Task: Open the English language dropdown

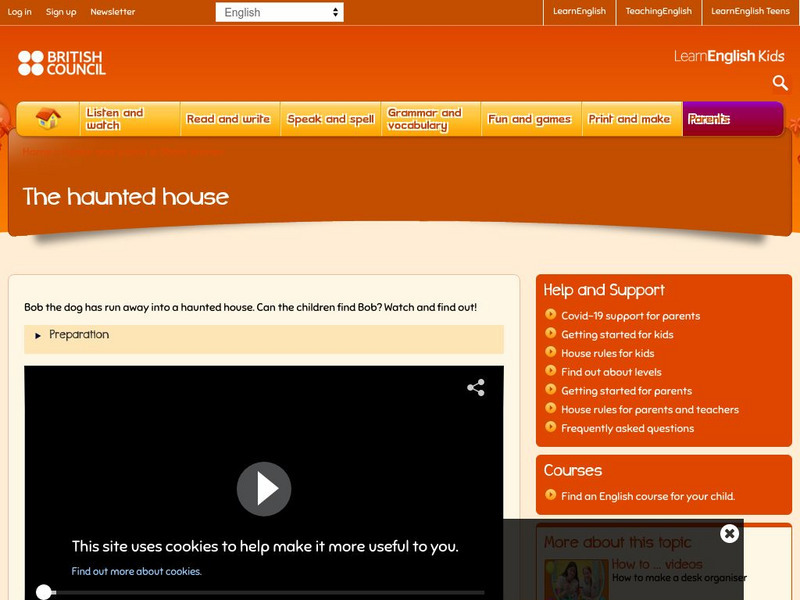Action: tap(280, 12)
